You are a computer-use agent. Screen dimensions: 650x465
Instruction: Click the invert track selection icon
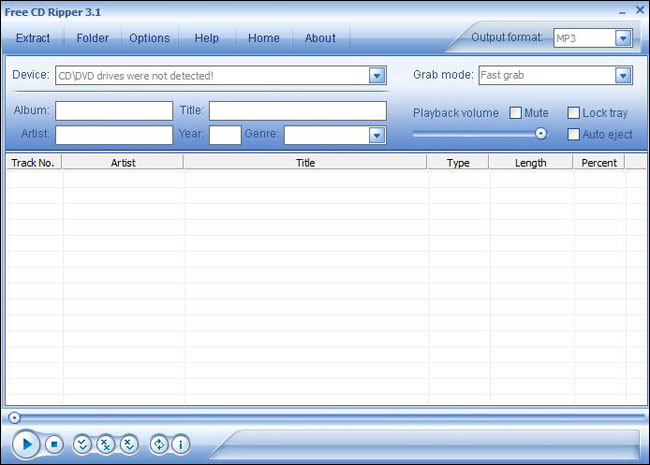pyautogui.click(x=129, y=444)
